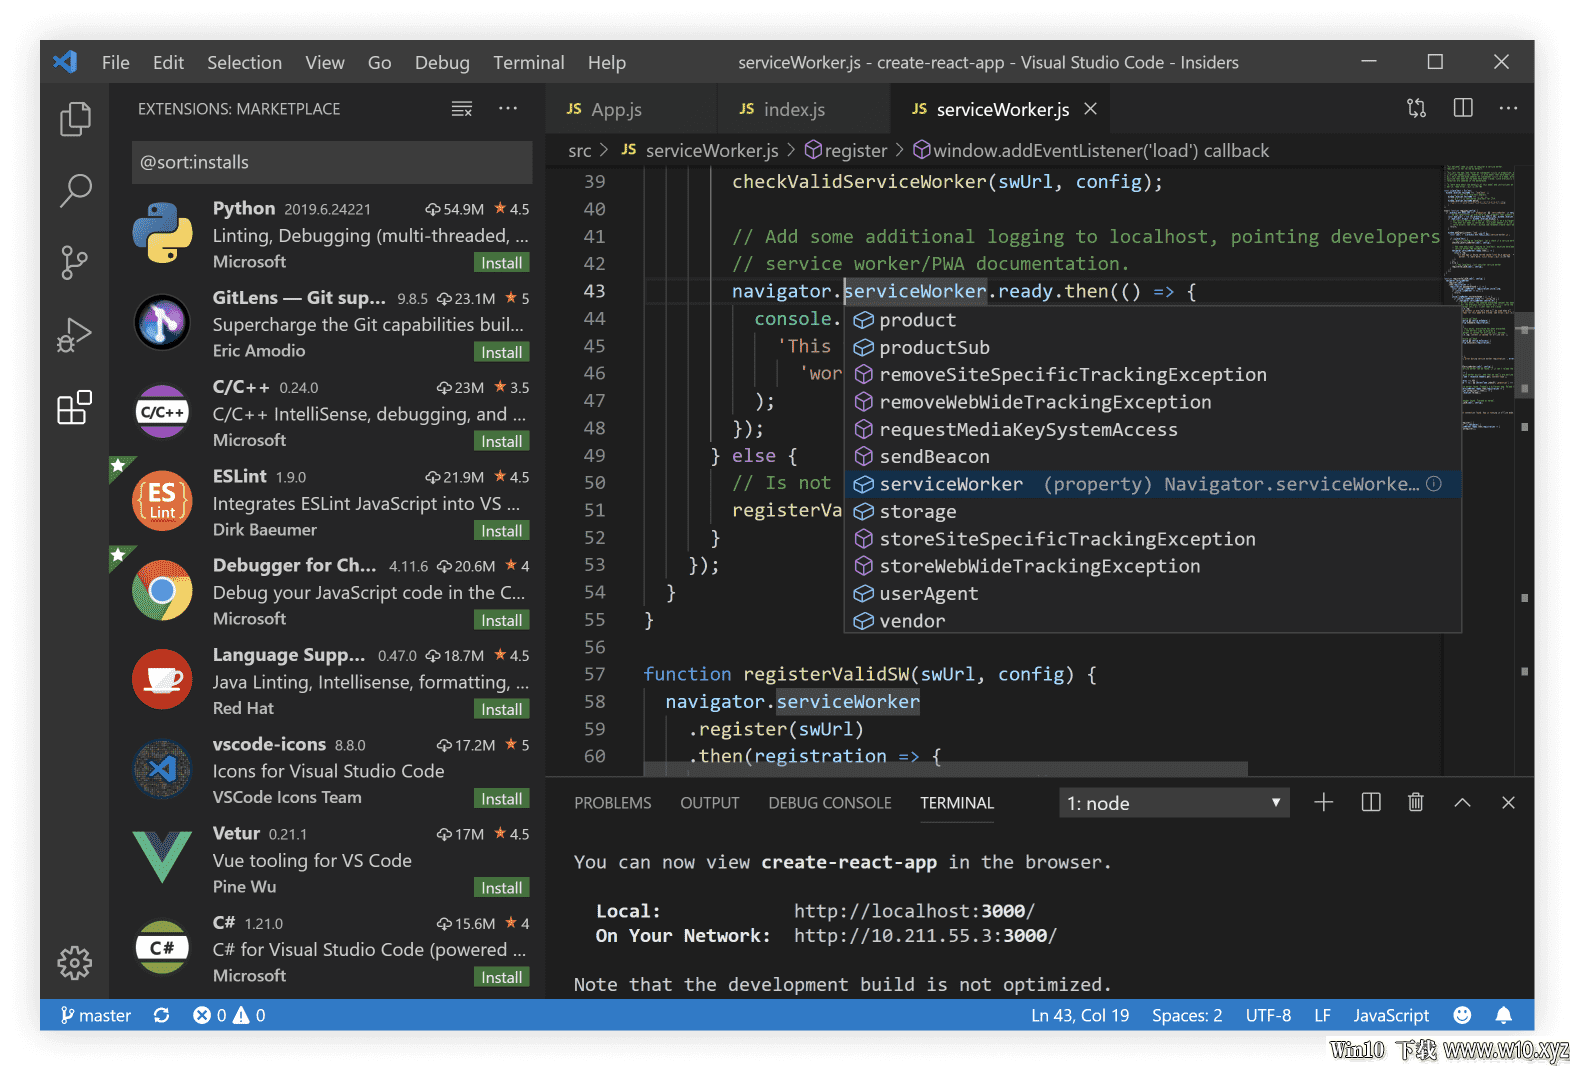This screenshot has width=1575, height=1071.
Task: Switch to the DEBUG CONSOLE panel tab
Action: tap(830, 803)
